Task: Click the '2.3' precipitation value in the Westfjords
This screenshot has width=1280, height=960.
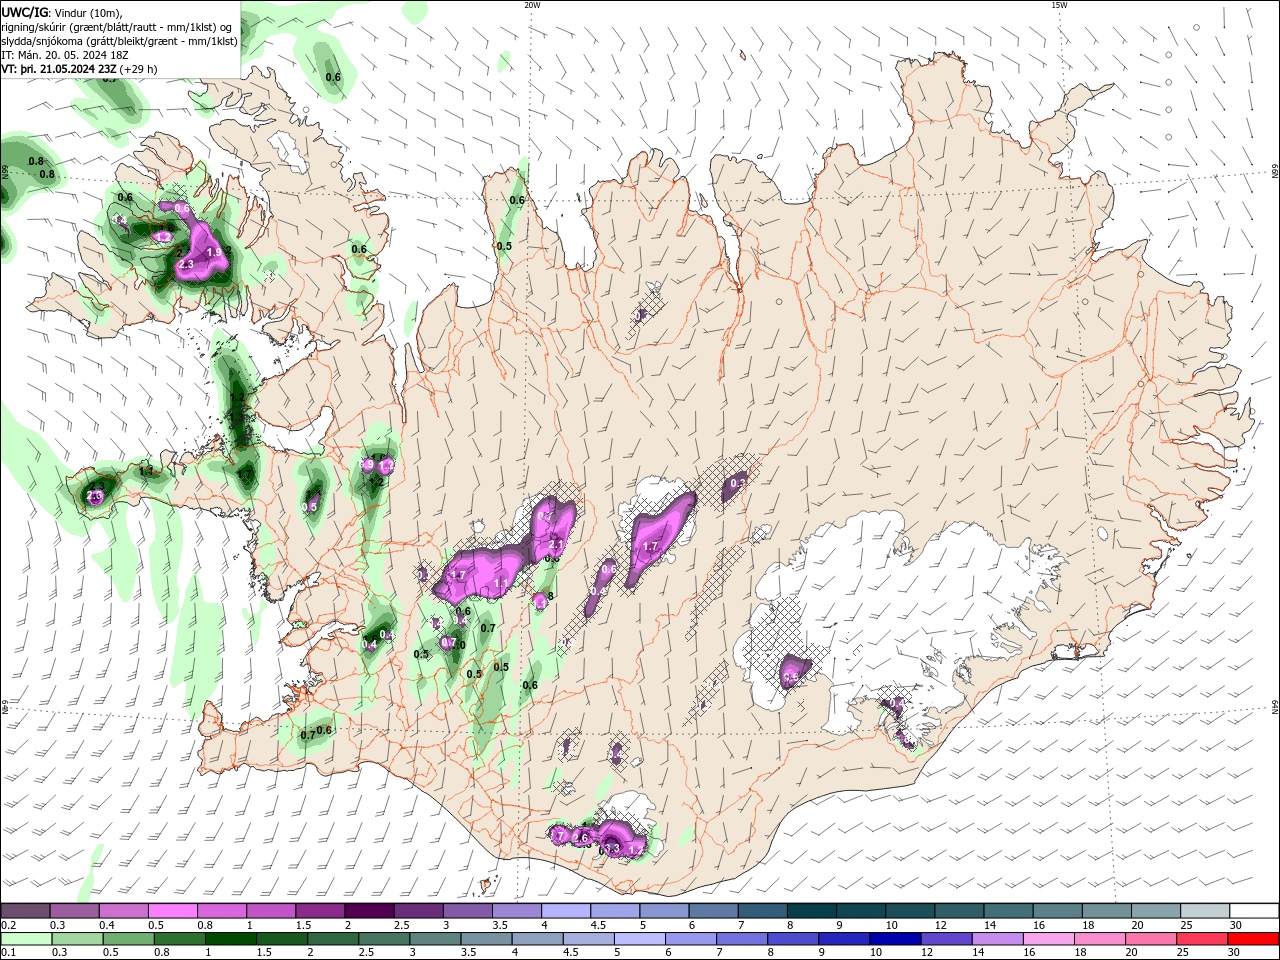Action: pyautogui.click(x=186, y=265)
